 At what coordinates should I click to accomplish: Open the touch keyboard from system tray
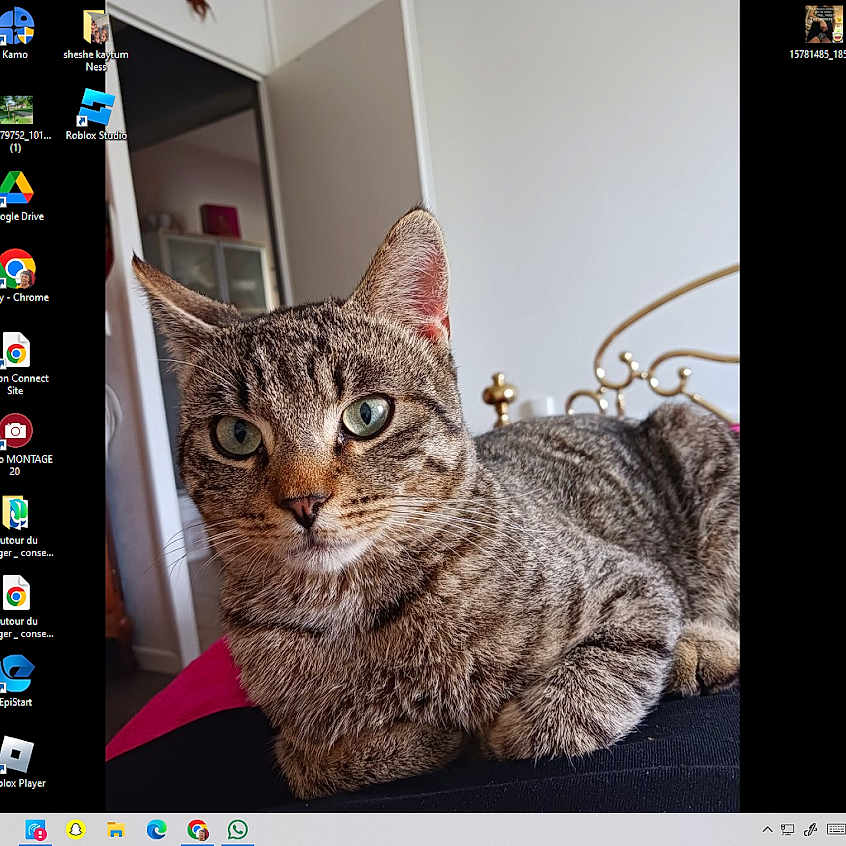(835, 829)
